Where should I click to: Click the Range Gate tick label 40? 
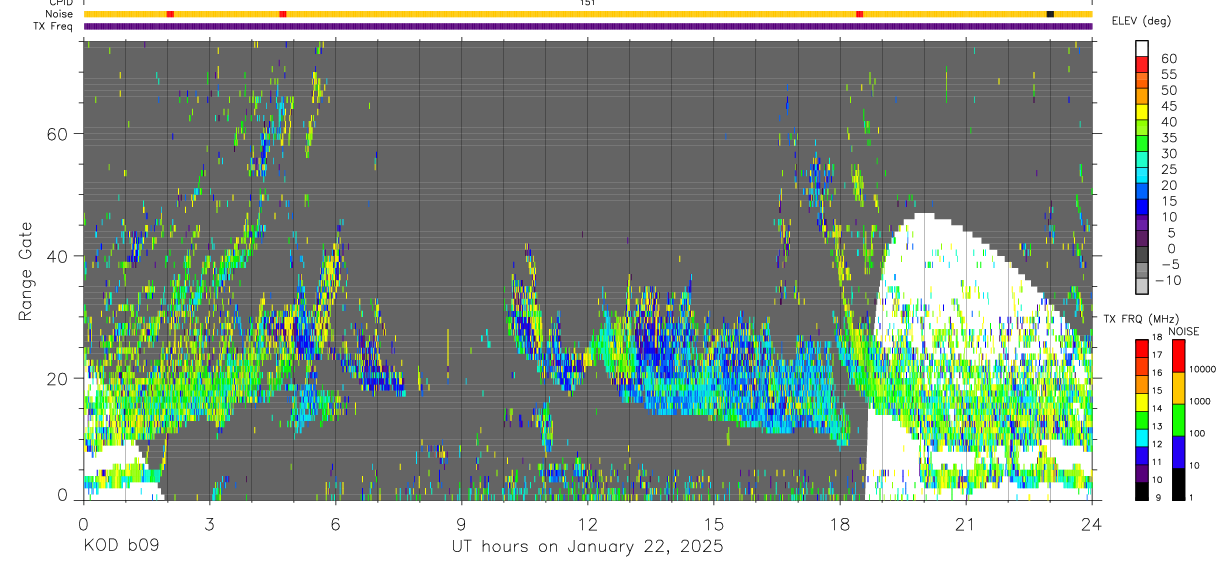[57, 256]
